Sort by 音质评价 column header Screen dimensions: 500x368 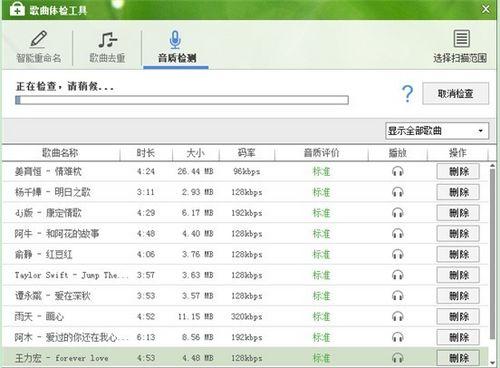[x=321, y=153]
